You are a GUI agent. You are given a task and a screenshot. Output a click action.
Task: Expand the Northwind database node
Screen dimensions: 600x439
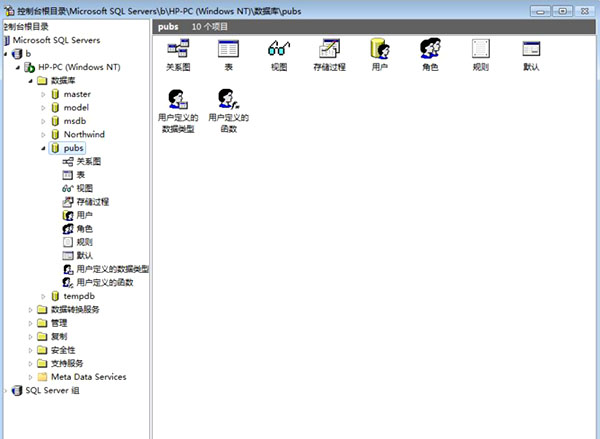point(43,135)
